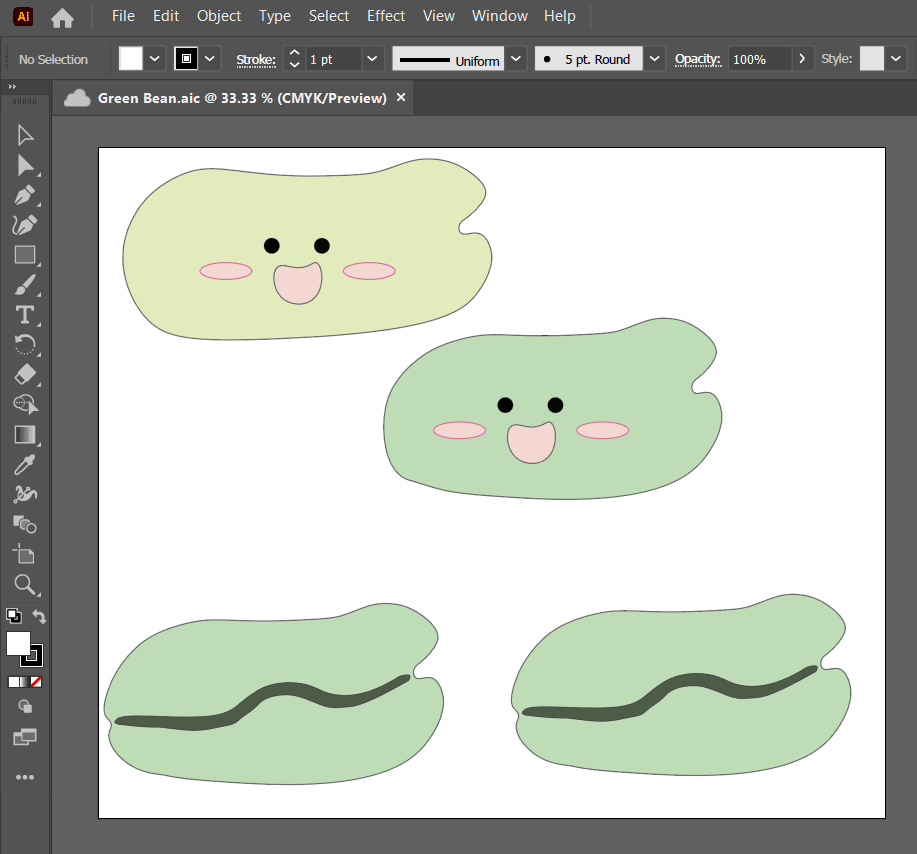Open the Type menu
This screenshot has height=854, width=917.
[x=275, y=16]
